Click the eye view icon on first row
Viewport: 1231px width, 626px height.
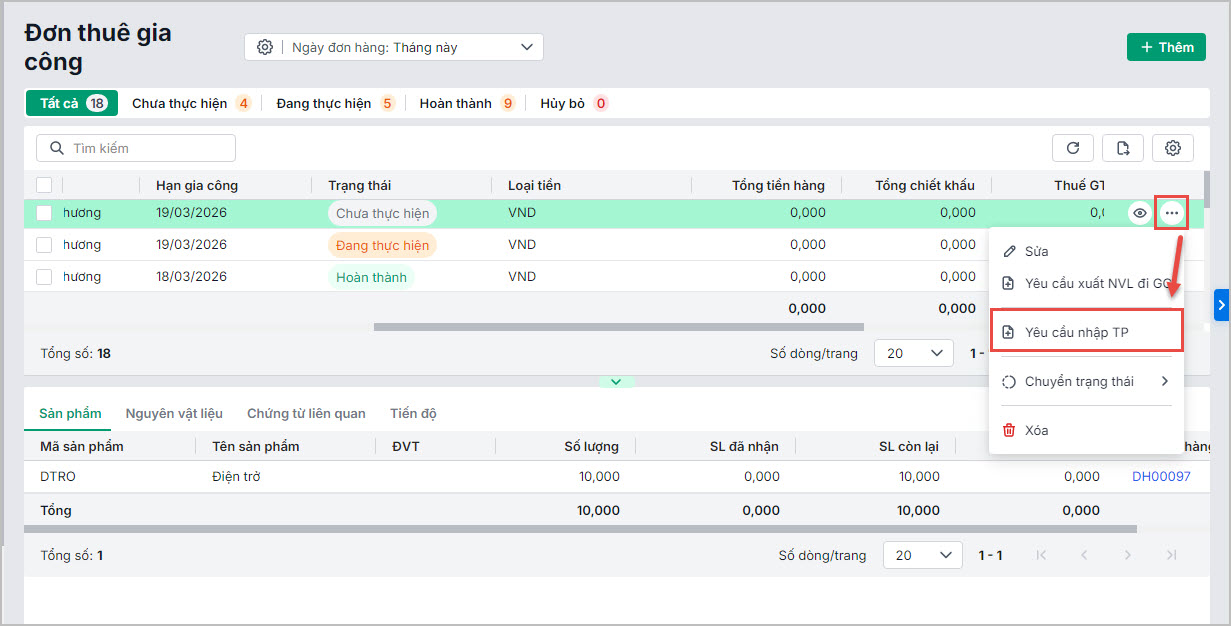(x=1139, y=213)
